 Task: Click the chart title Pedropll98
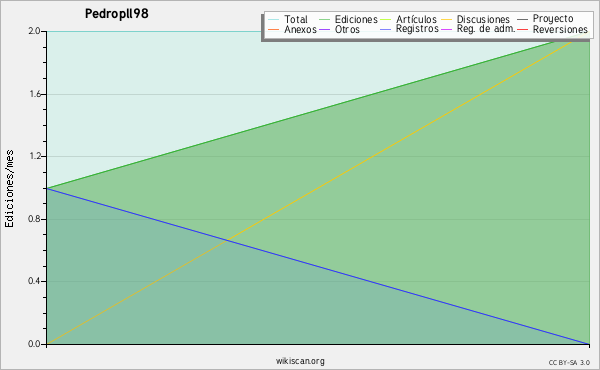pos(117,14)
